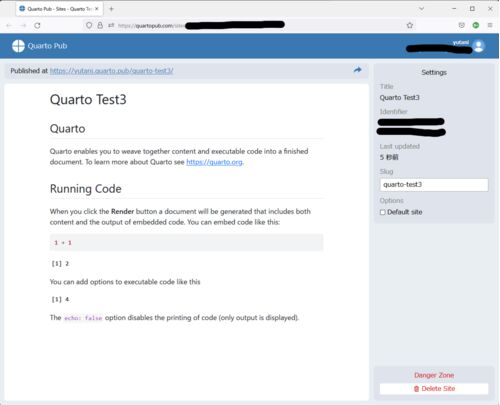Viewport: 500px width, 405px height.
Task: Open a new tab with plus button
Action: 111,9
